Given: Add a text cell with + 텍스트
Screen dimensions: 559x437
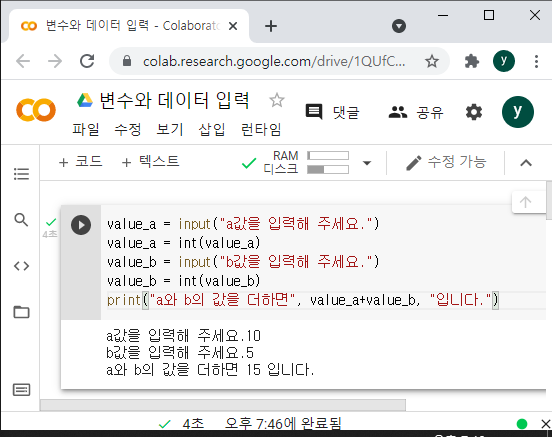Looking at the screenshot, I should click(x=150, y=162).
